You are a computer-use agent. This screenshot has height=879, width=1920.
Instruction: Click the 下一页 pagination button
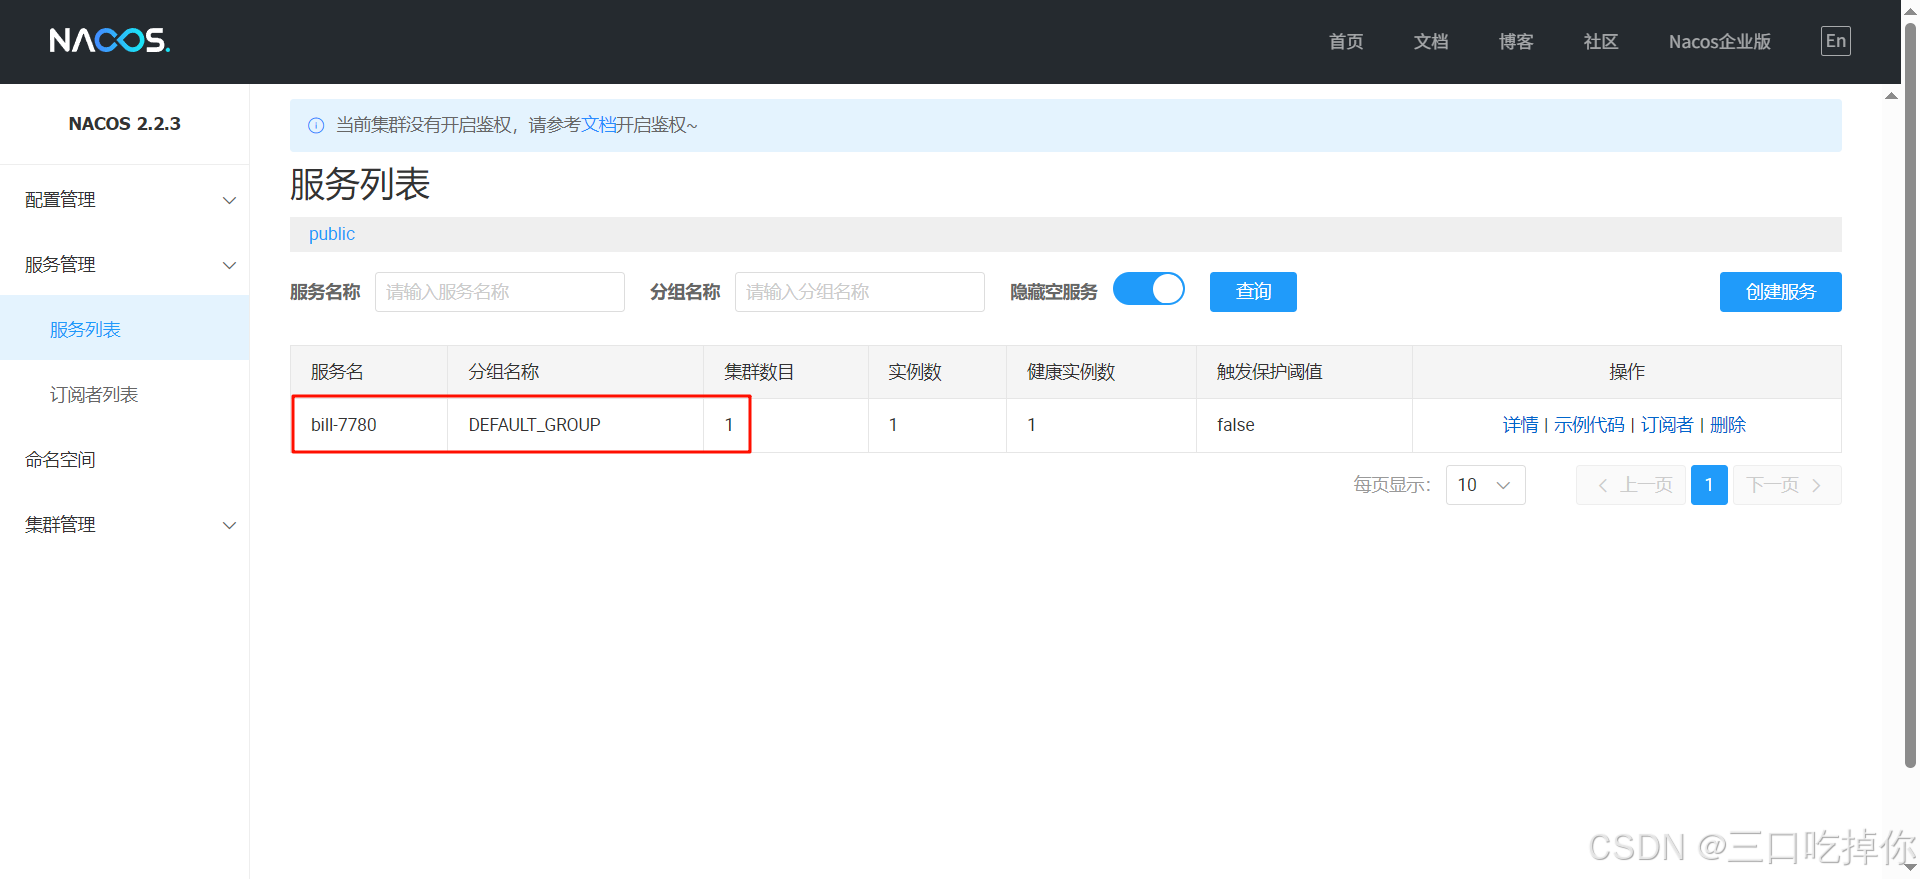(x=1786, y=485)
